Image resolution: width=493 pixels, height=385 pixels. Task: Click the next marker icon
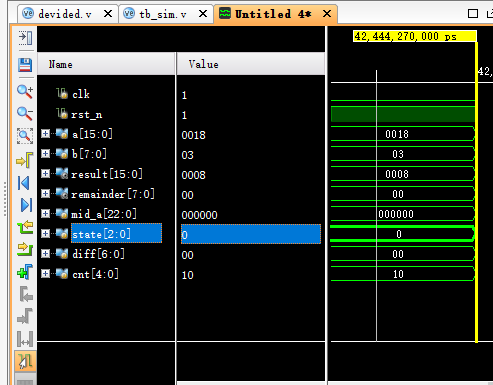(25, 316)
